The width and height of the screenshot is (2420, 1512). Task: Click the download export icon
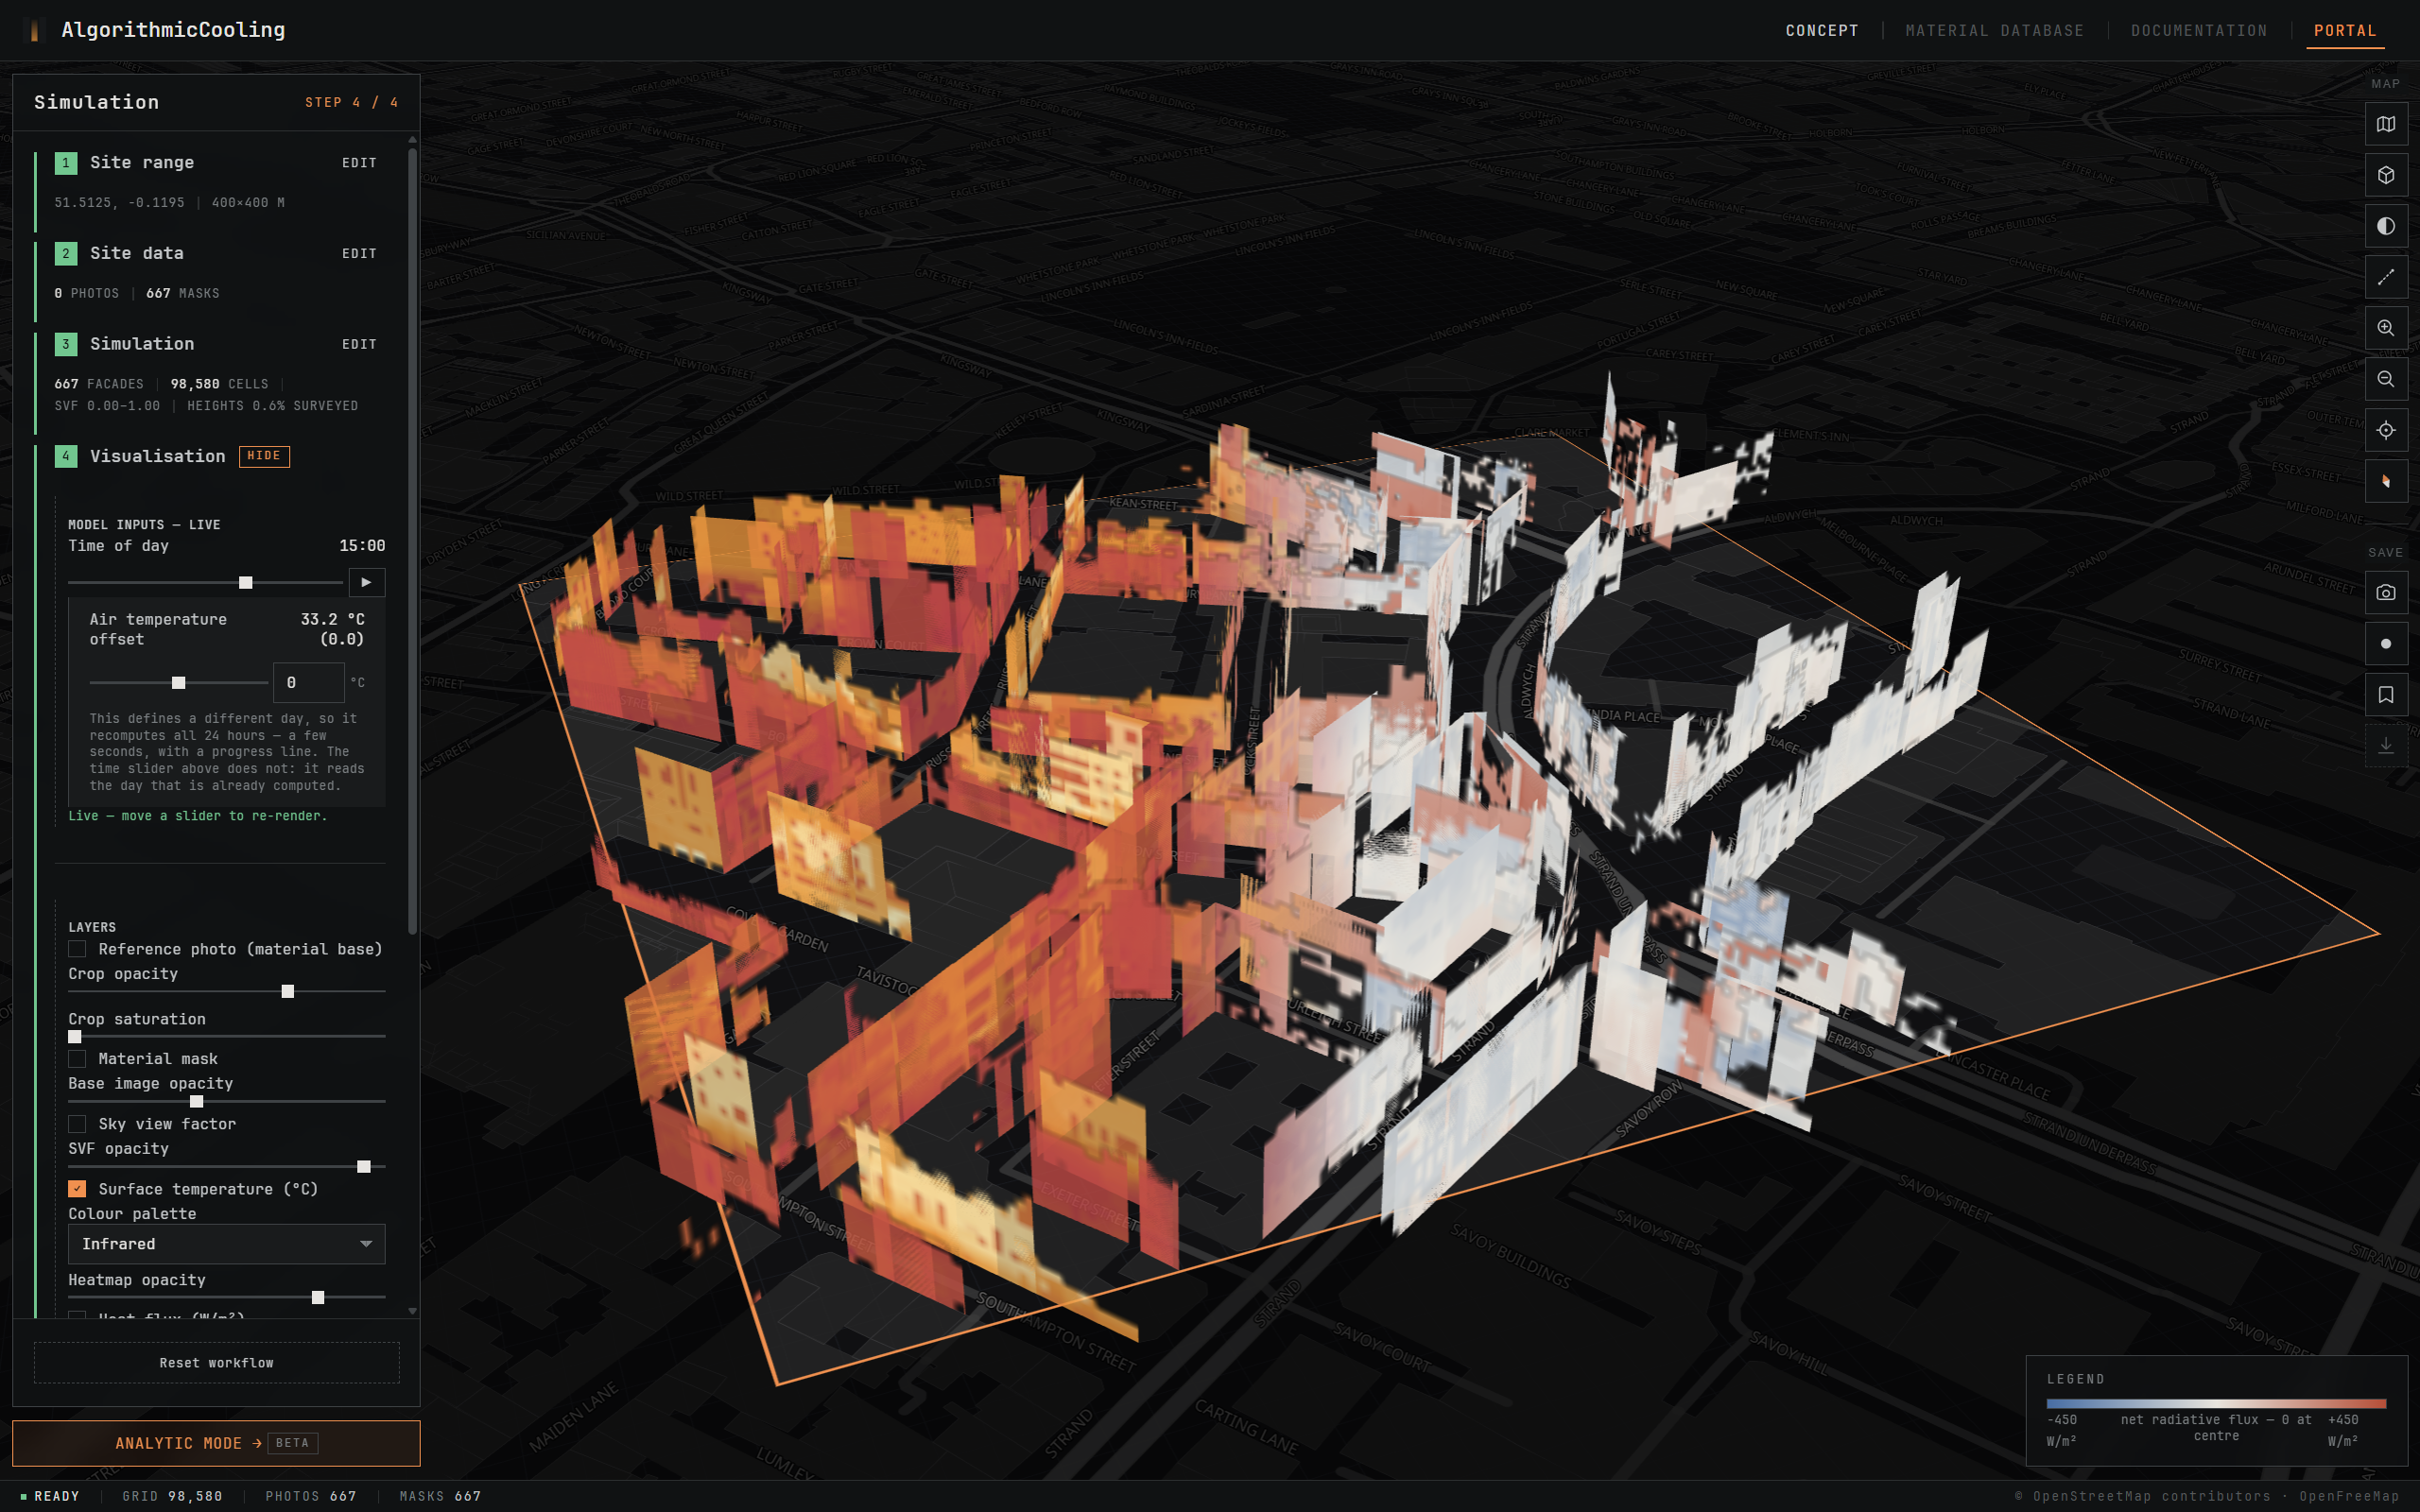(x=2385, y=746)
